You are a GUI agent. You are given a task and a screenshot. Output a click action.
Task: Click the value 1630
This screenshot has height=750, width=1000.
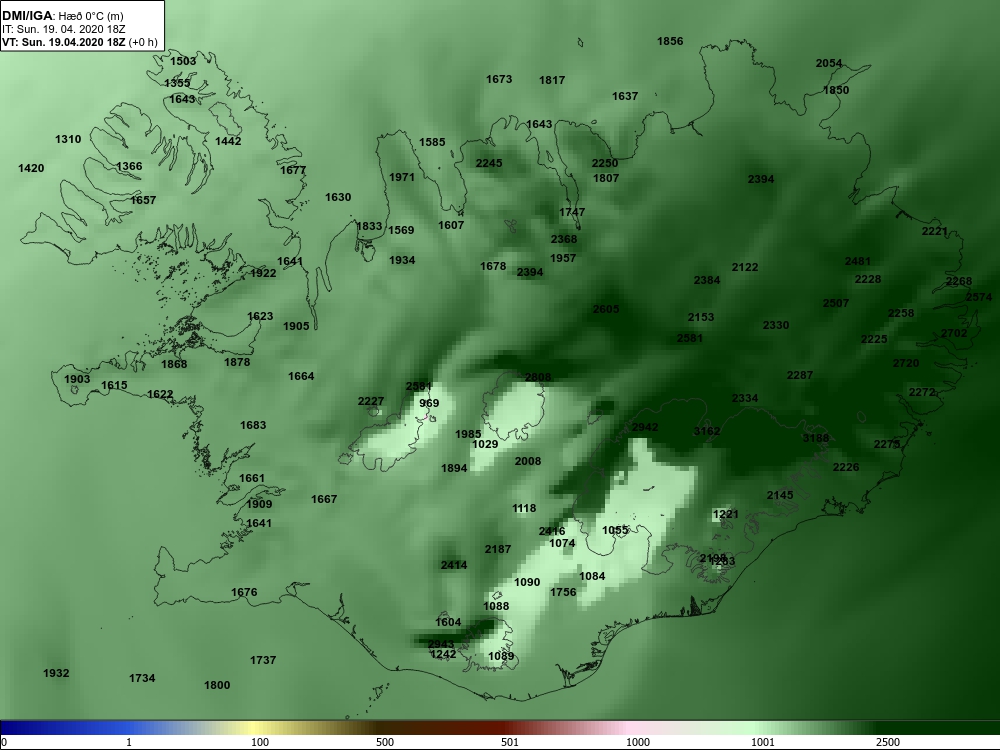click(338, 198)
